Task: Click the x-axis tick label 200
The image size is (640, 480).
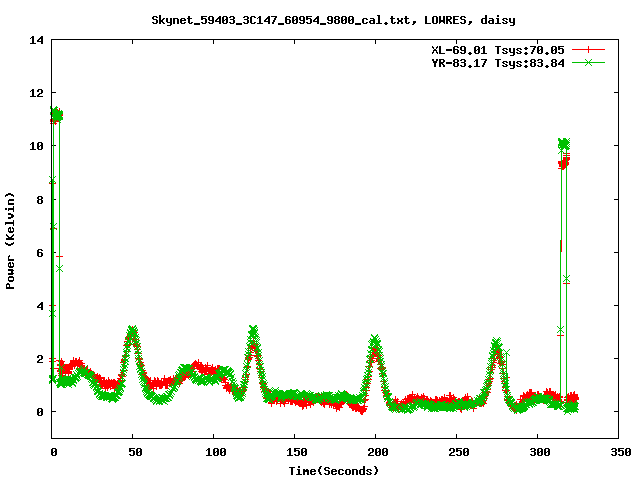Action: (378, 452)
